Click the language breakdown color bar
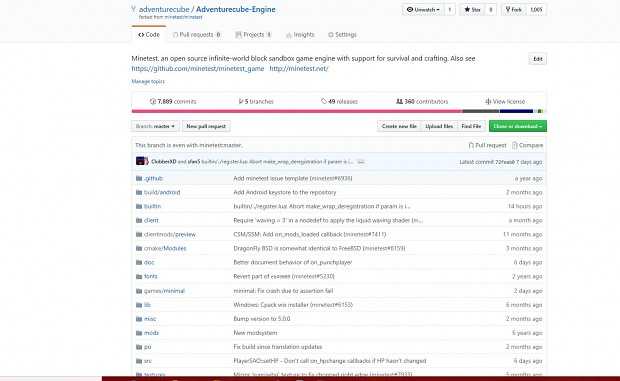This screenshot has width=620, height=381. pos(339,111)
